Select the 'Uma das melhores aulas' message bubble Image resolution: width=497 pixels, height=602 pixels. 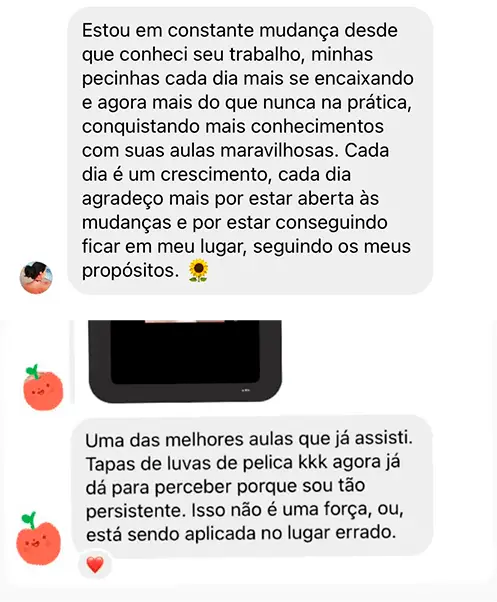pos(253,486)
